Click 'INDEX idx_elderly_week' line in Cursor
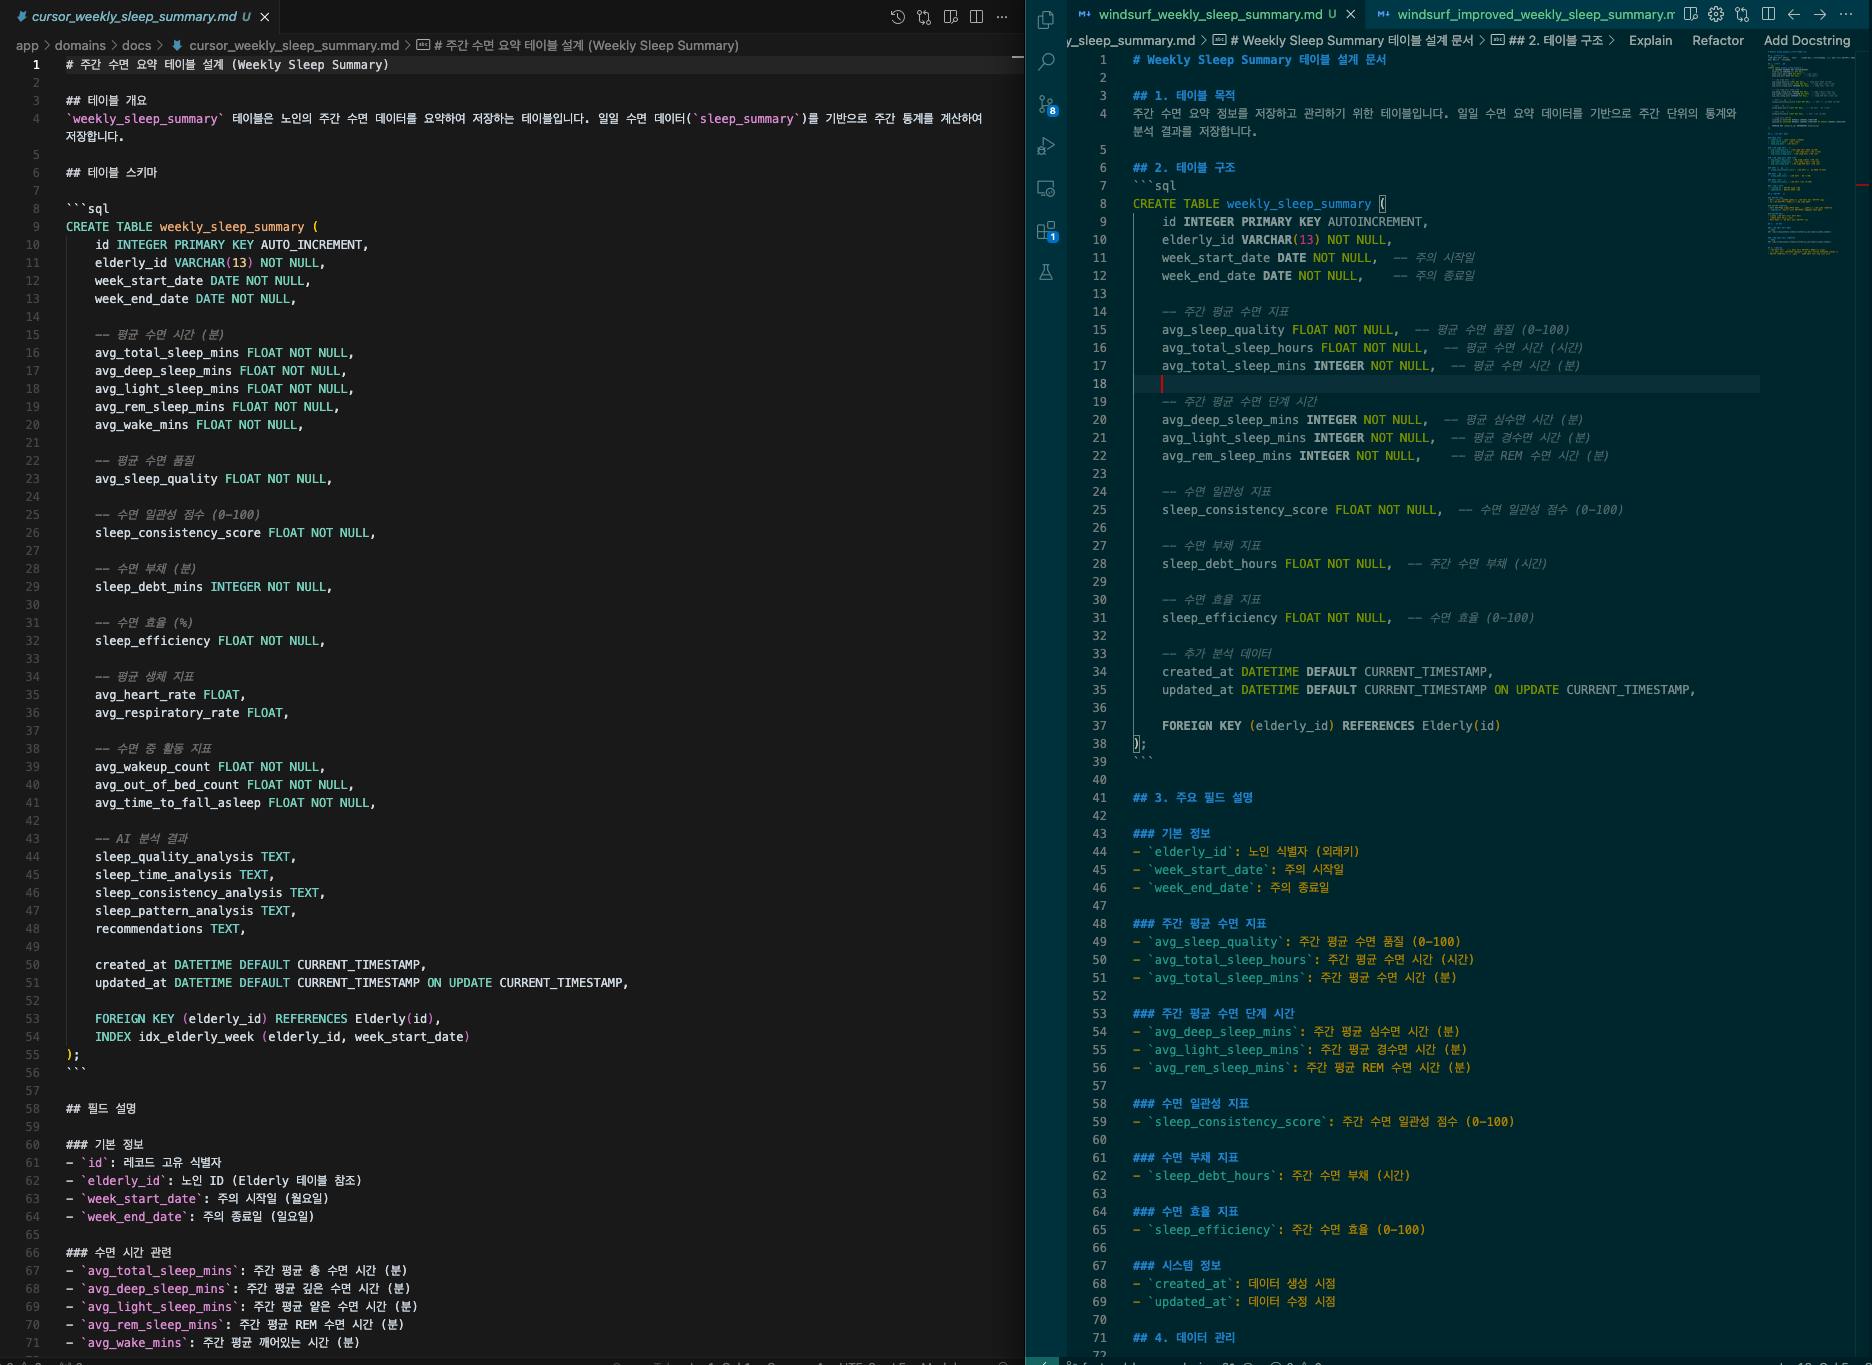This screenshot has height=1365, width=1872. click(282, 1037)
